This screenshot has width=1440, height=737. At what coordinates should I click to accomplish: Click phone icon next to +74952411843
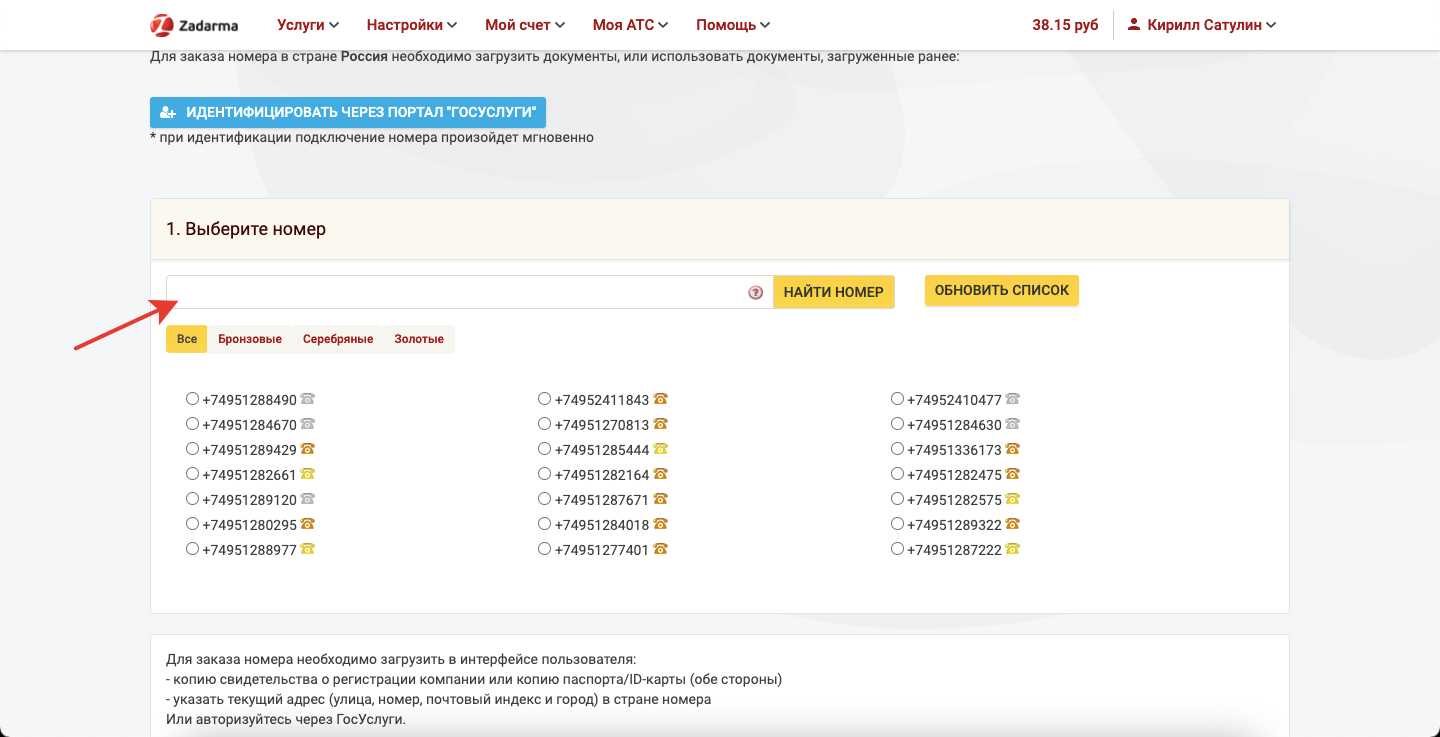tap(660, 399)
